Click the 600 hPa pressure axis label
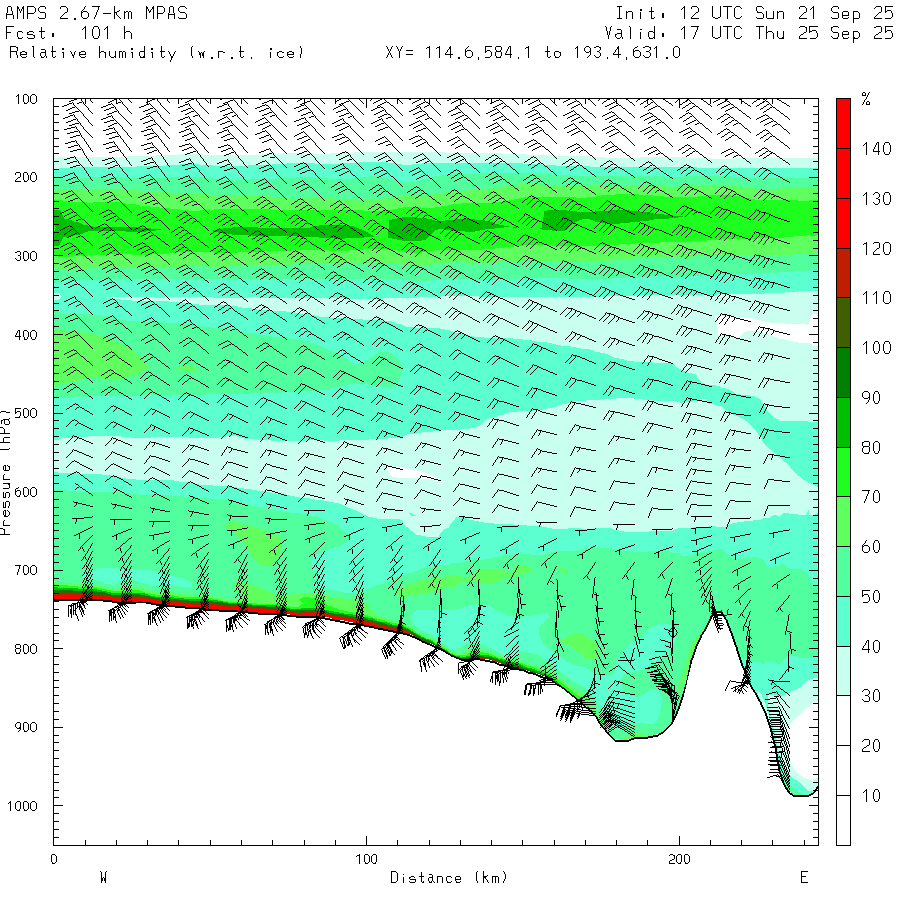Image resolution: width=900 pixels, height=900 pixels. click(26, 492)
